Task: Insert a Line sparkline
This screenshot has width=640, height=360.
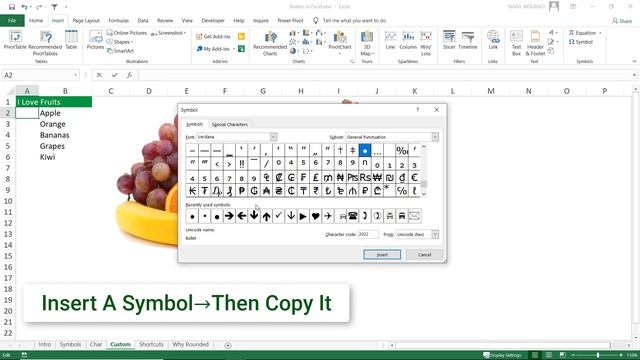Action: tap(390, 40)
